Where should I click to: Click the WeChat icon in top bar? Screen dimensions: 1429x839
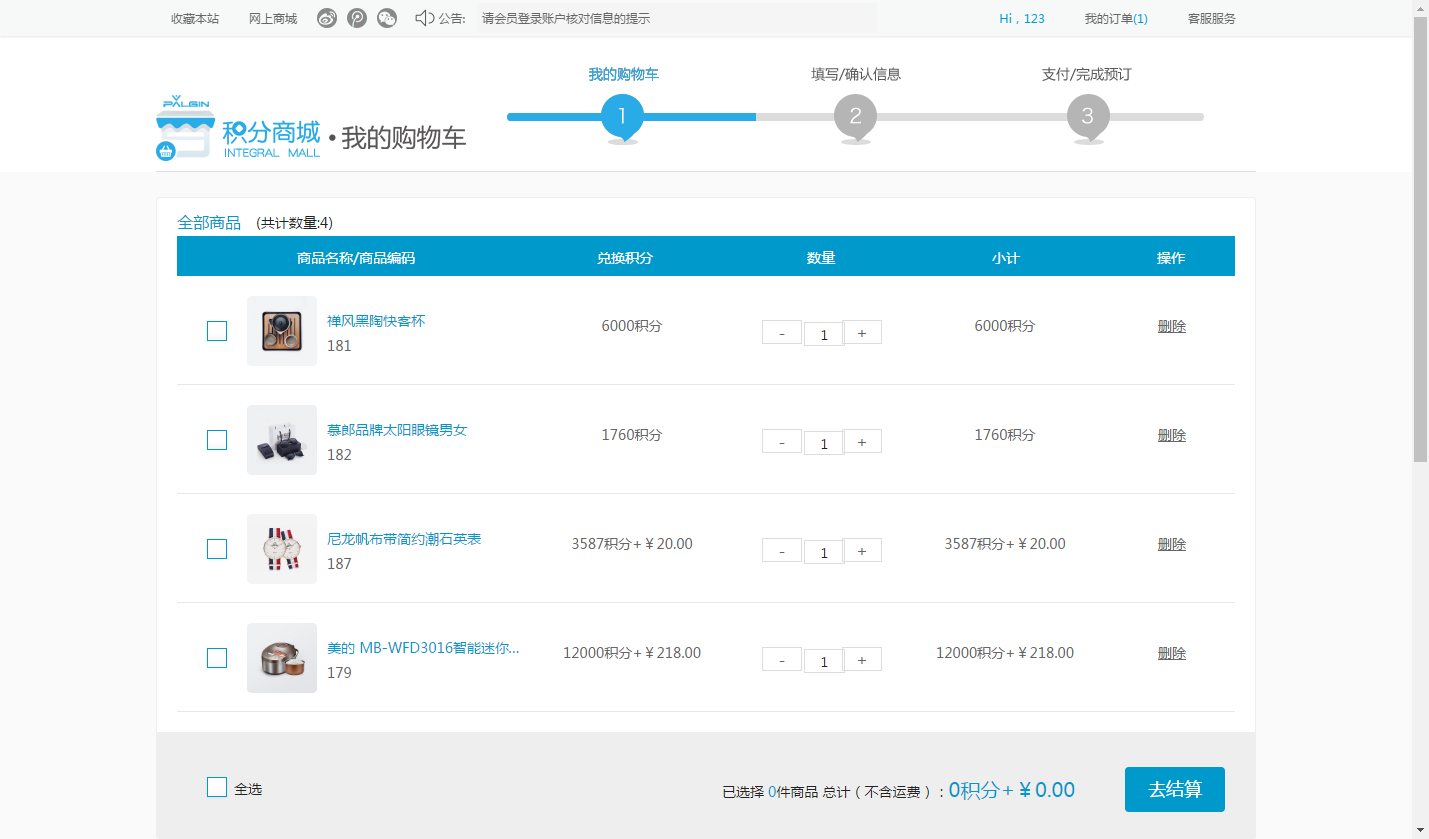click(x=387, y=18)
